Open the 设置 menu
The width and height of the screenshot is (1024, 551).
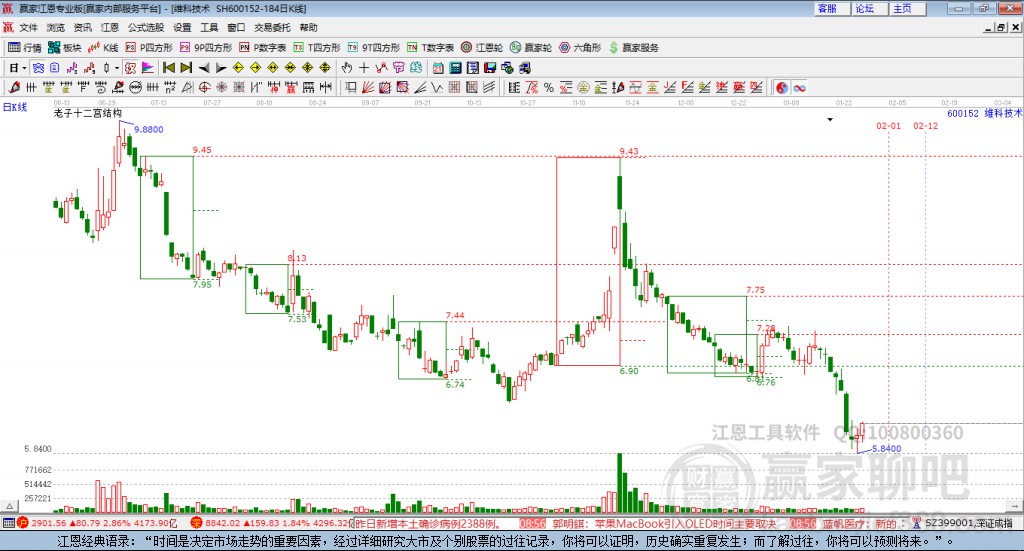[x=182, y=27]
